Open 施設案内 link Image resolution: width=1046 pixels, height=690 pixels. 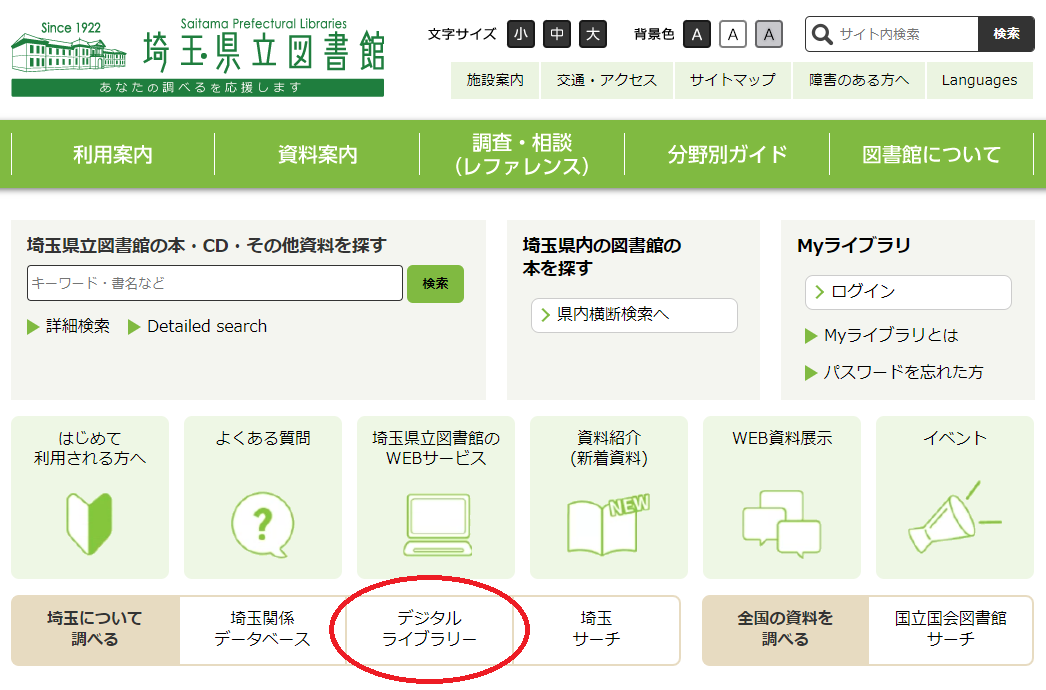(x=495, y=80)
